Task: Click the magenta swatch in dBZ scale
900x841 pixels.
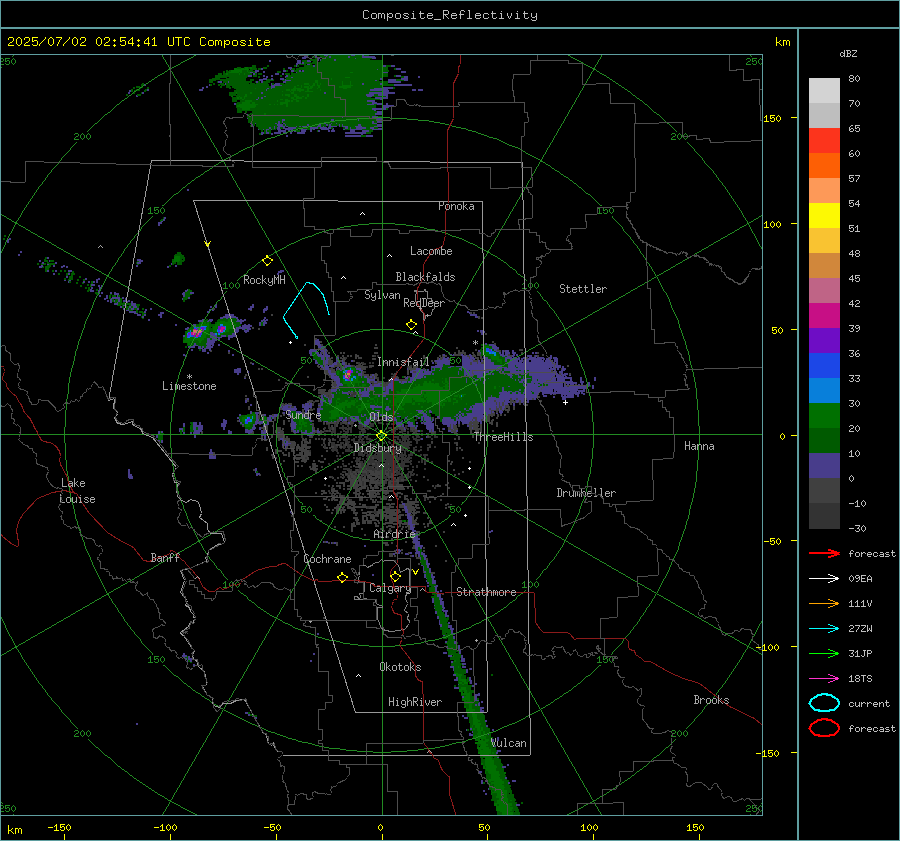Action: 824,316
